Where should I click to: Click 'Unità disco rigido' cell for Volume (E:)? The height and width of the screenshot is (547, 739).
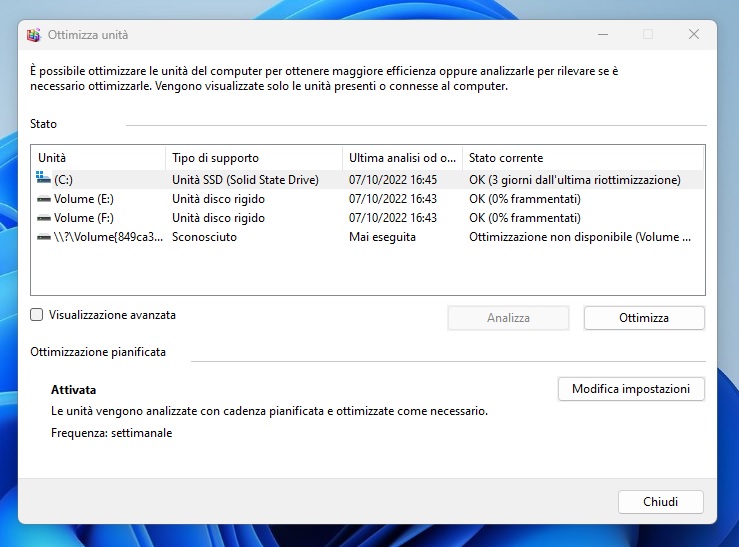pyautogui.click(x=218, y=199)
